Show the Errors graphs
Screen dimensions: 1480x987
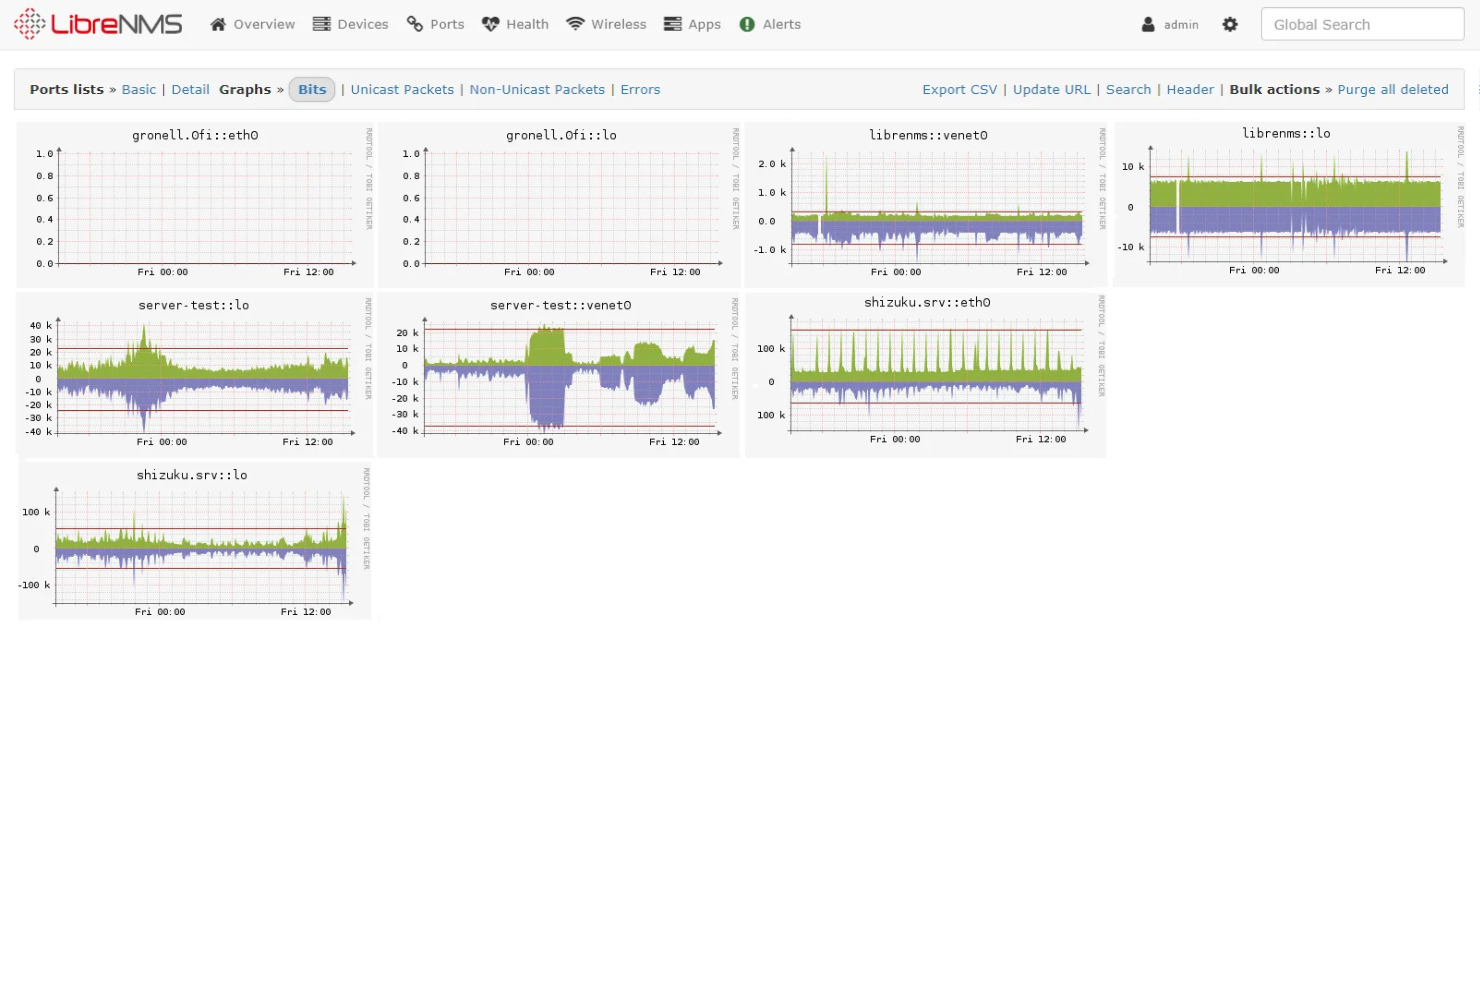tap(640, 89)
